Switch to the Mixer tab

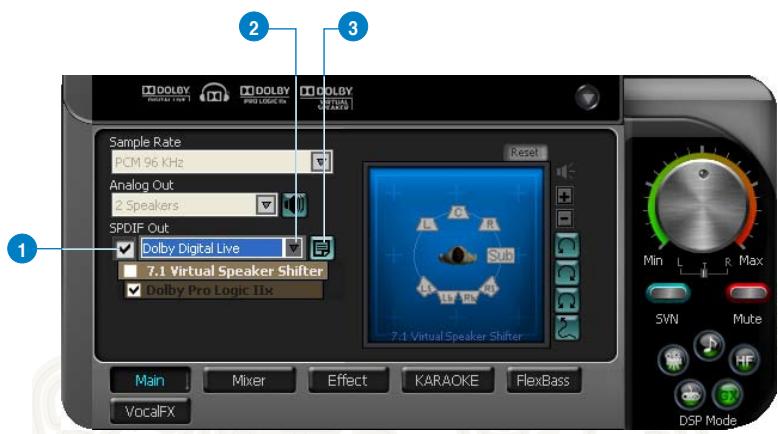coord(249,380)
